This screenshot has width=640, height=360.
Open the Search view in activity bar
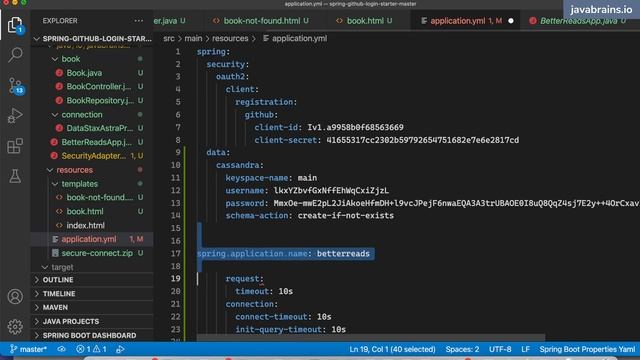[15, 55]
